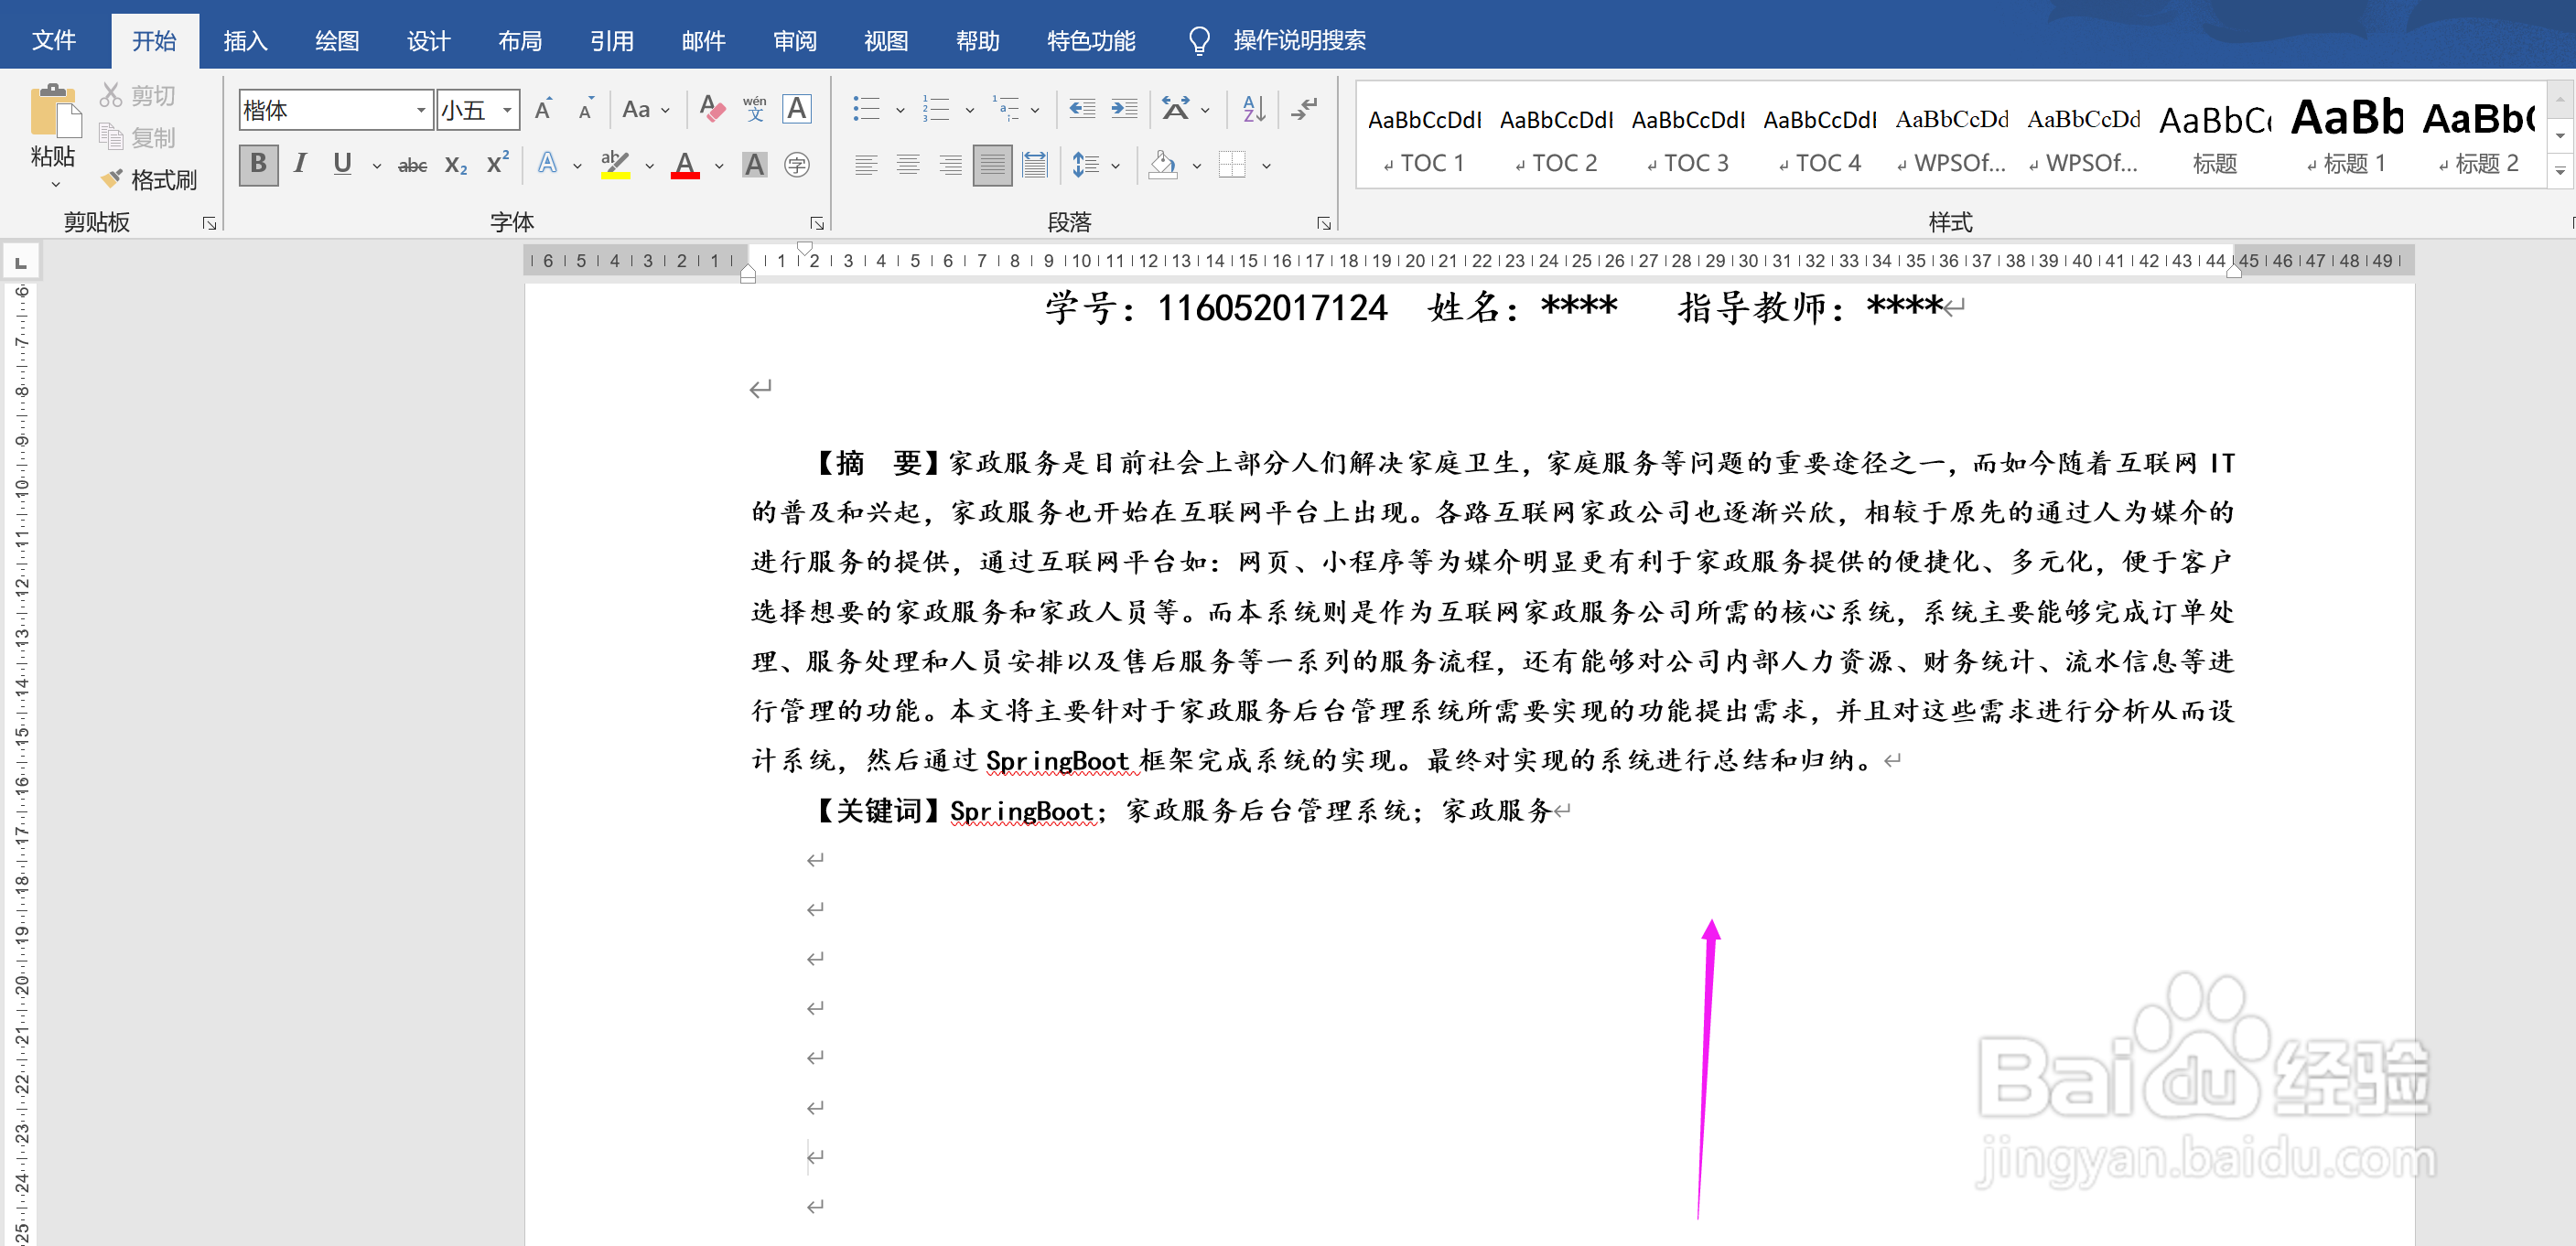Viewport: 2576px width, 1246px height.
Task: Toggle underline formatting
Action: point(342,164)
